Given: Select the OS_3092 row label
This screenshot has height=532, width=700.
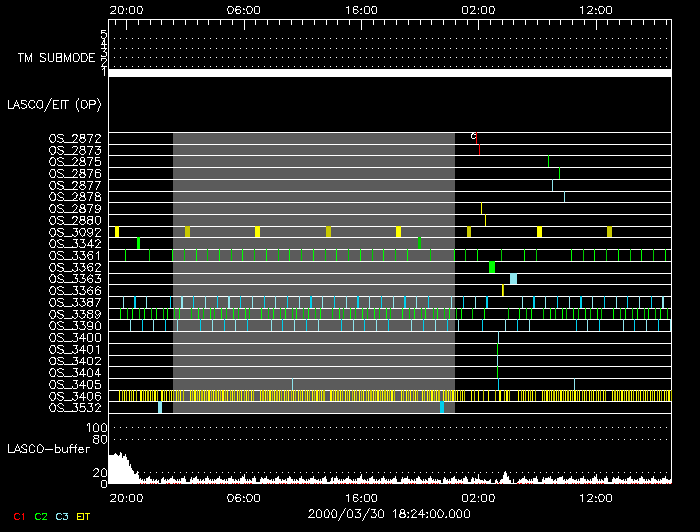Looking at the screenshot, I should 75,232.
